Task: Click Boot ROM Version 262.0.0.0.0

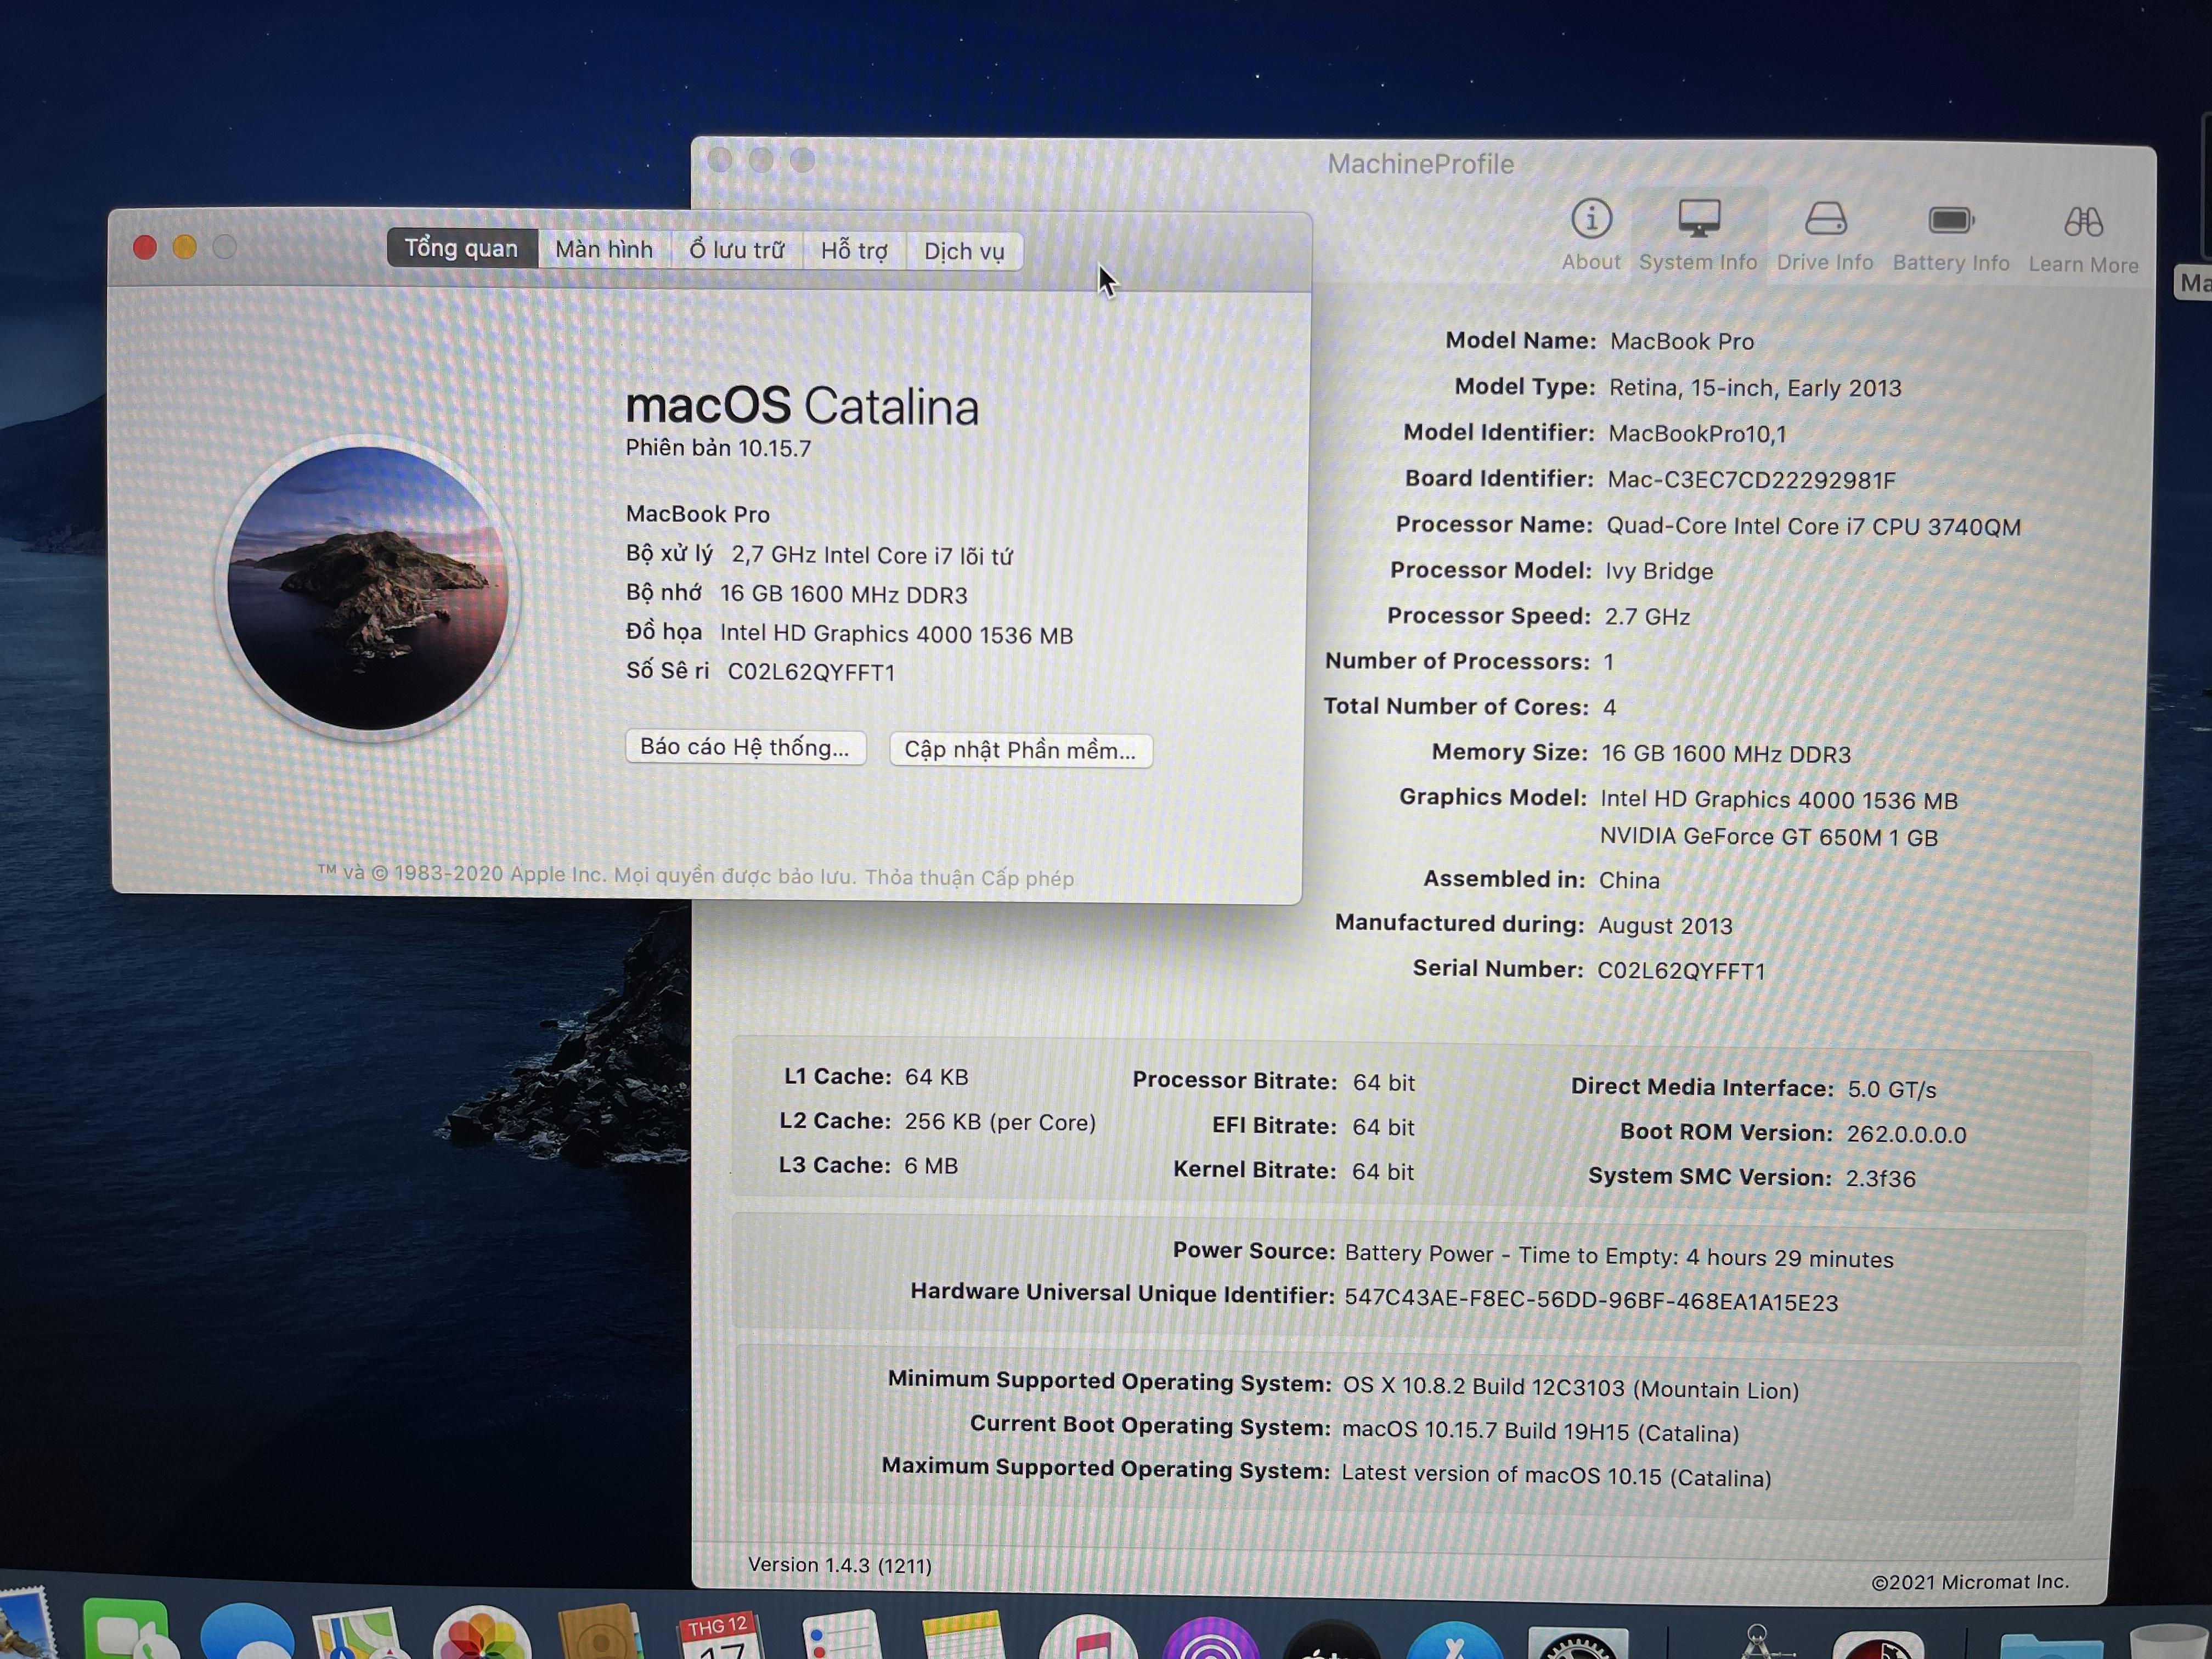Action: [1906, 1134]
